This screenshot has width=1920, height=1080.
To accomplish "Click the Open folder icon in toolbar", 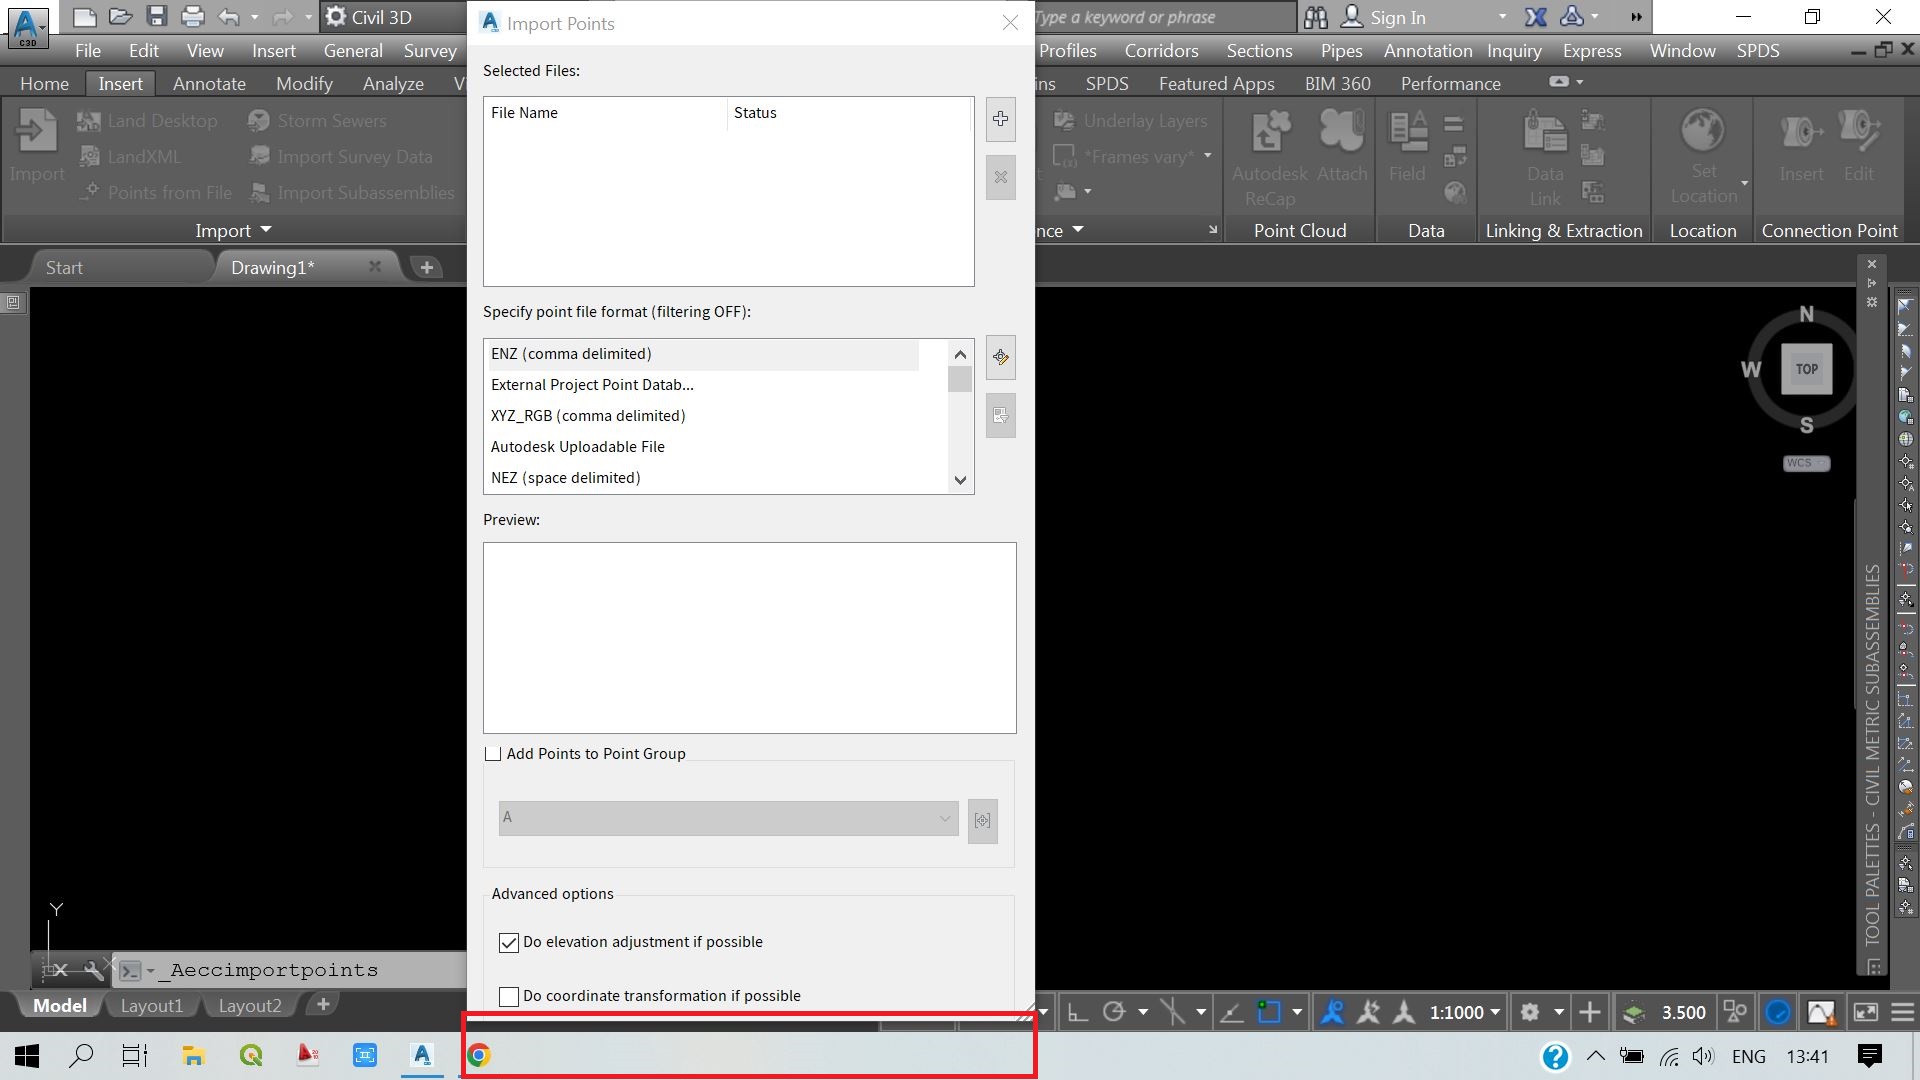I will [x=120, y=16].
